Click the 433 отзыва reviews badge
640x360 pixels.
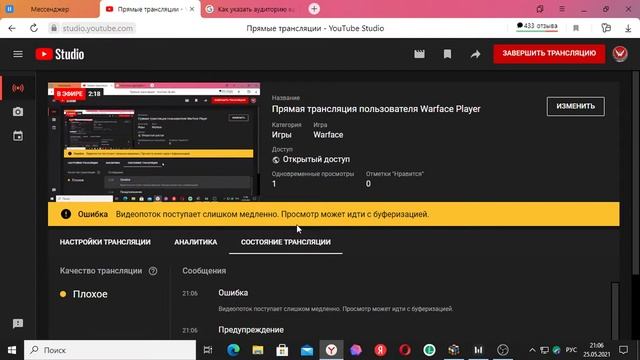pos(537,27)
